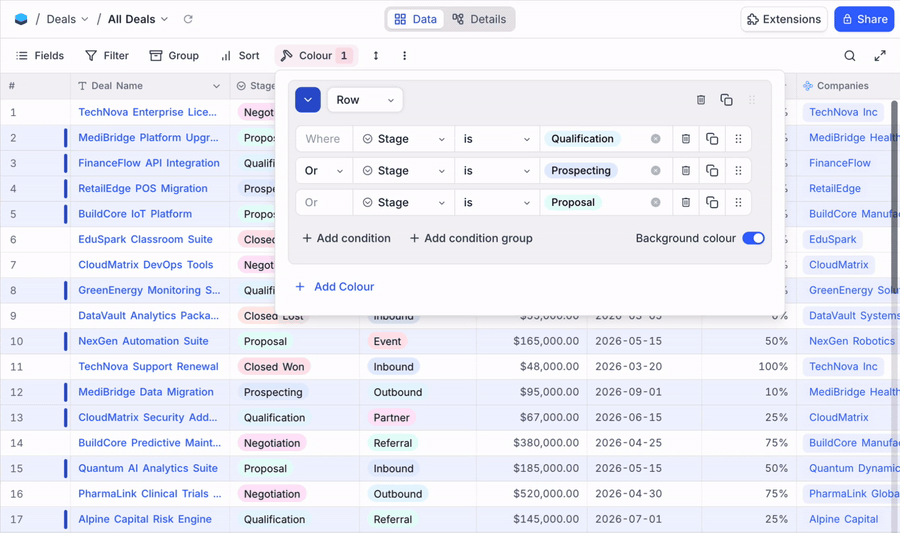The width and height of the screenshot is (900, 533).
Task: Open the TechNova Enterprise deal record
Action: [x=147, y=113]
